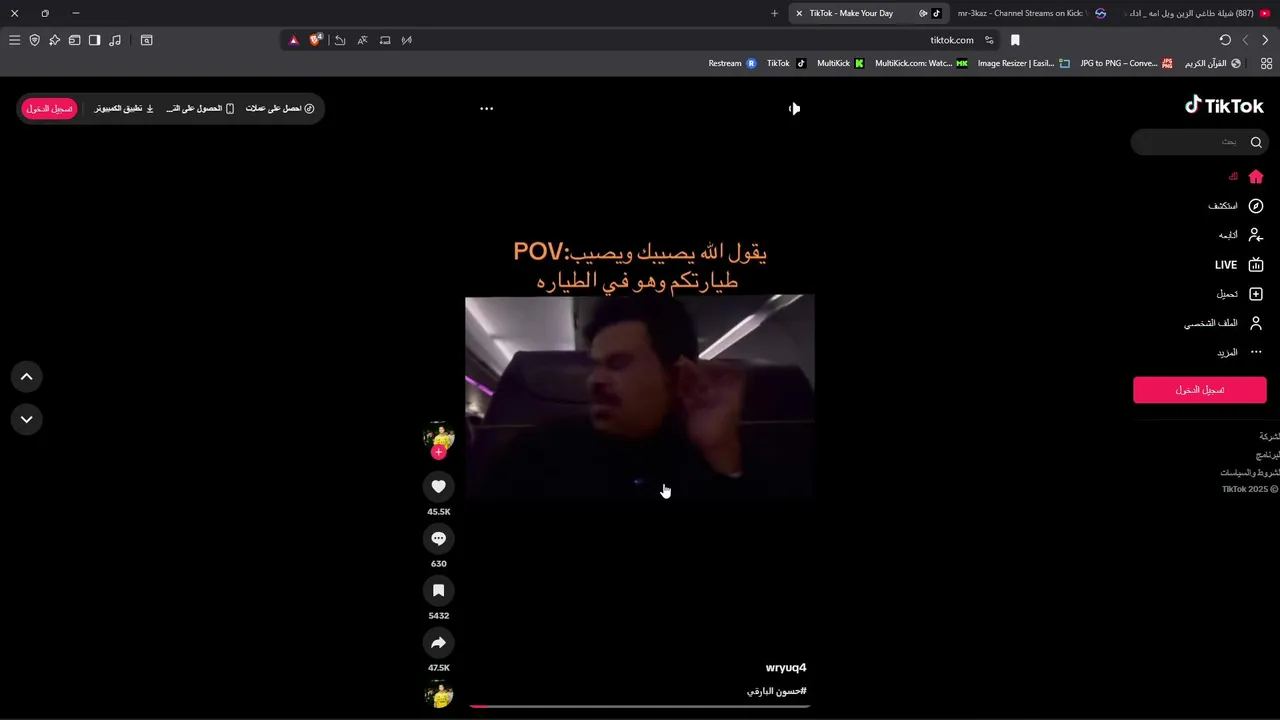Open the three-dot video options menu
1280x720 pixels.
(x=486, y=108)
